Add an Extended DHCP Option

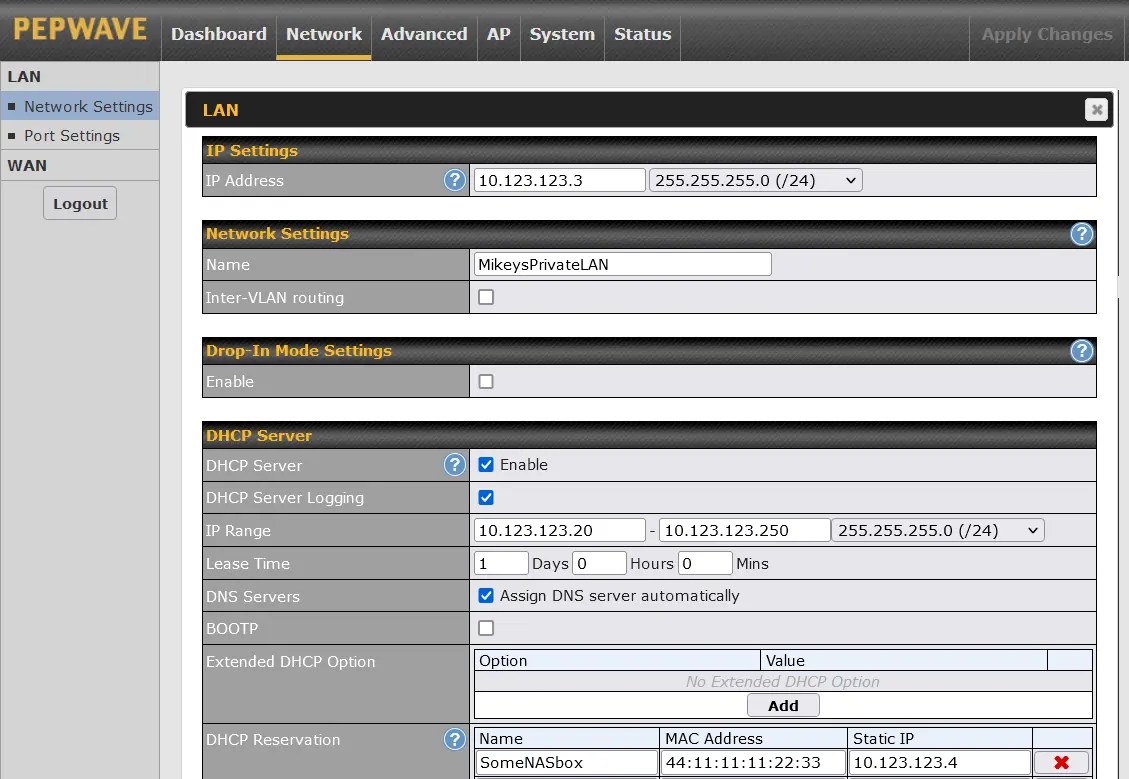click(783, 704)
